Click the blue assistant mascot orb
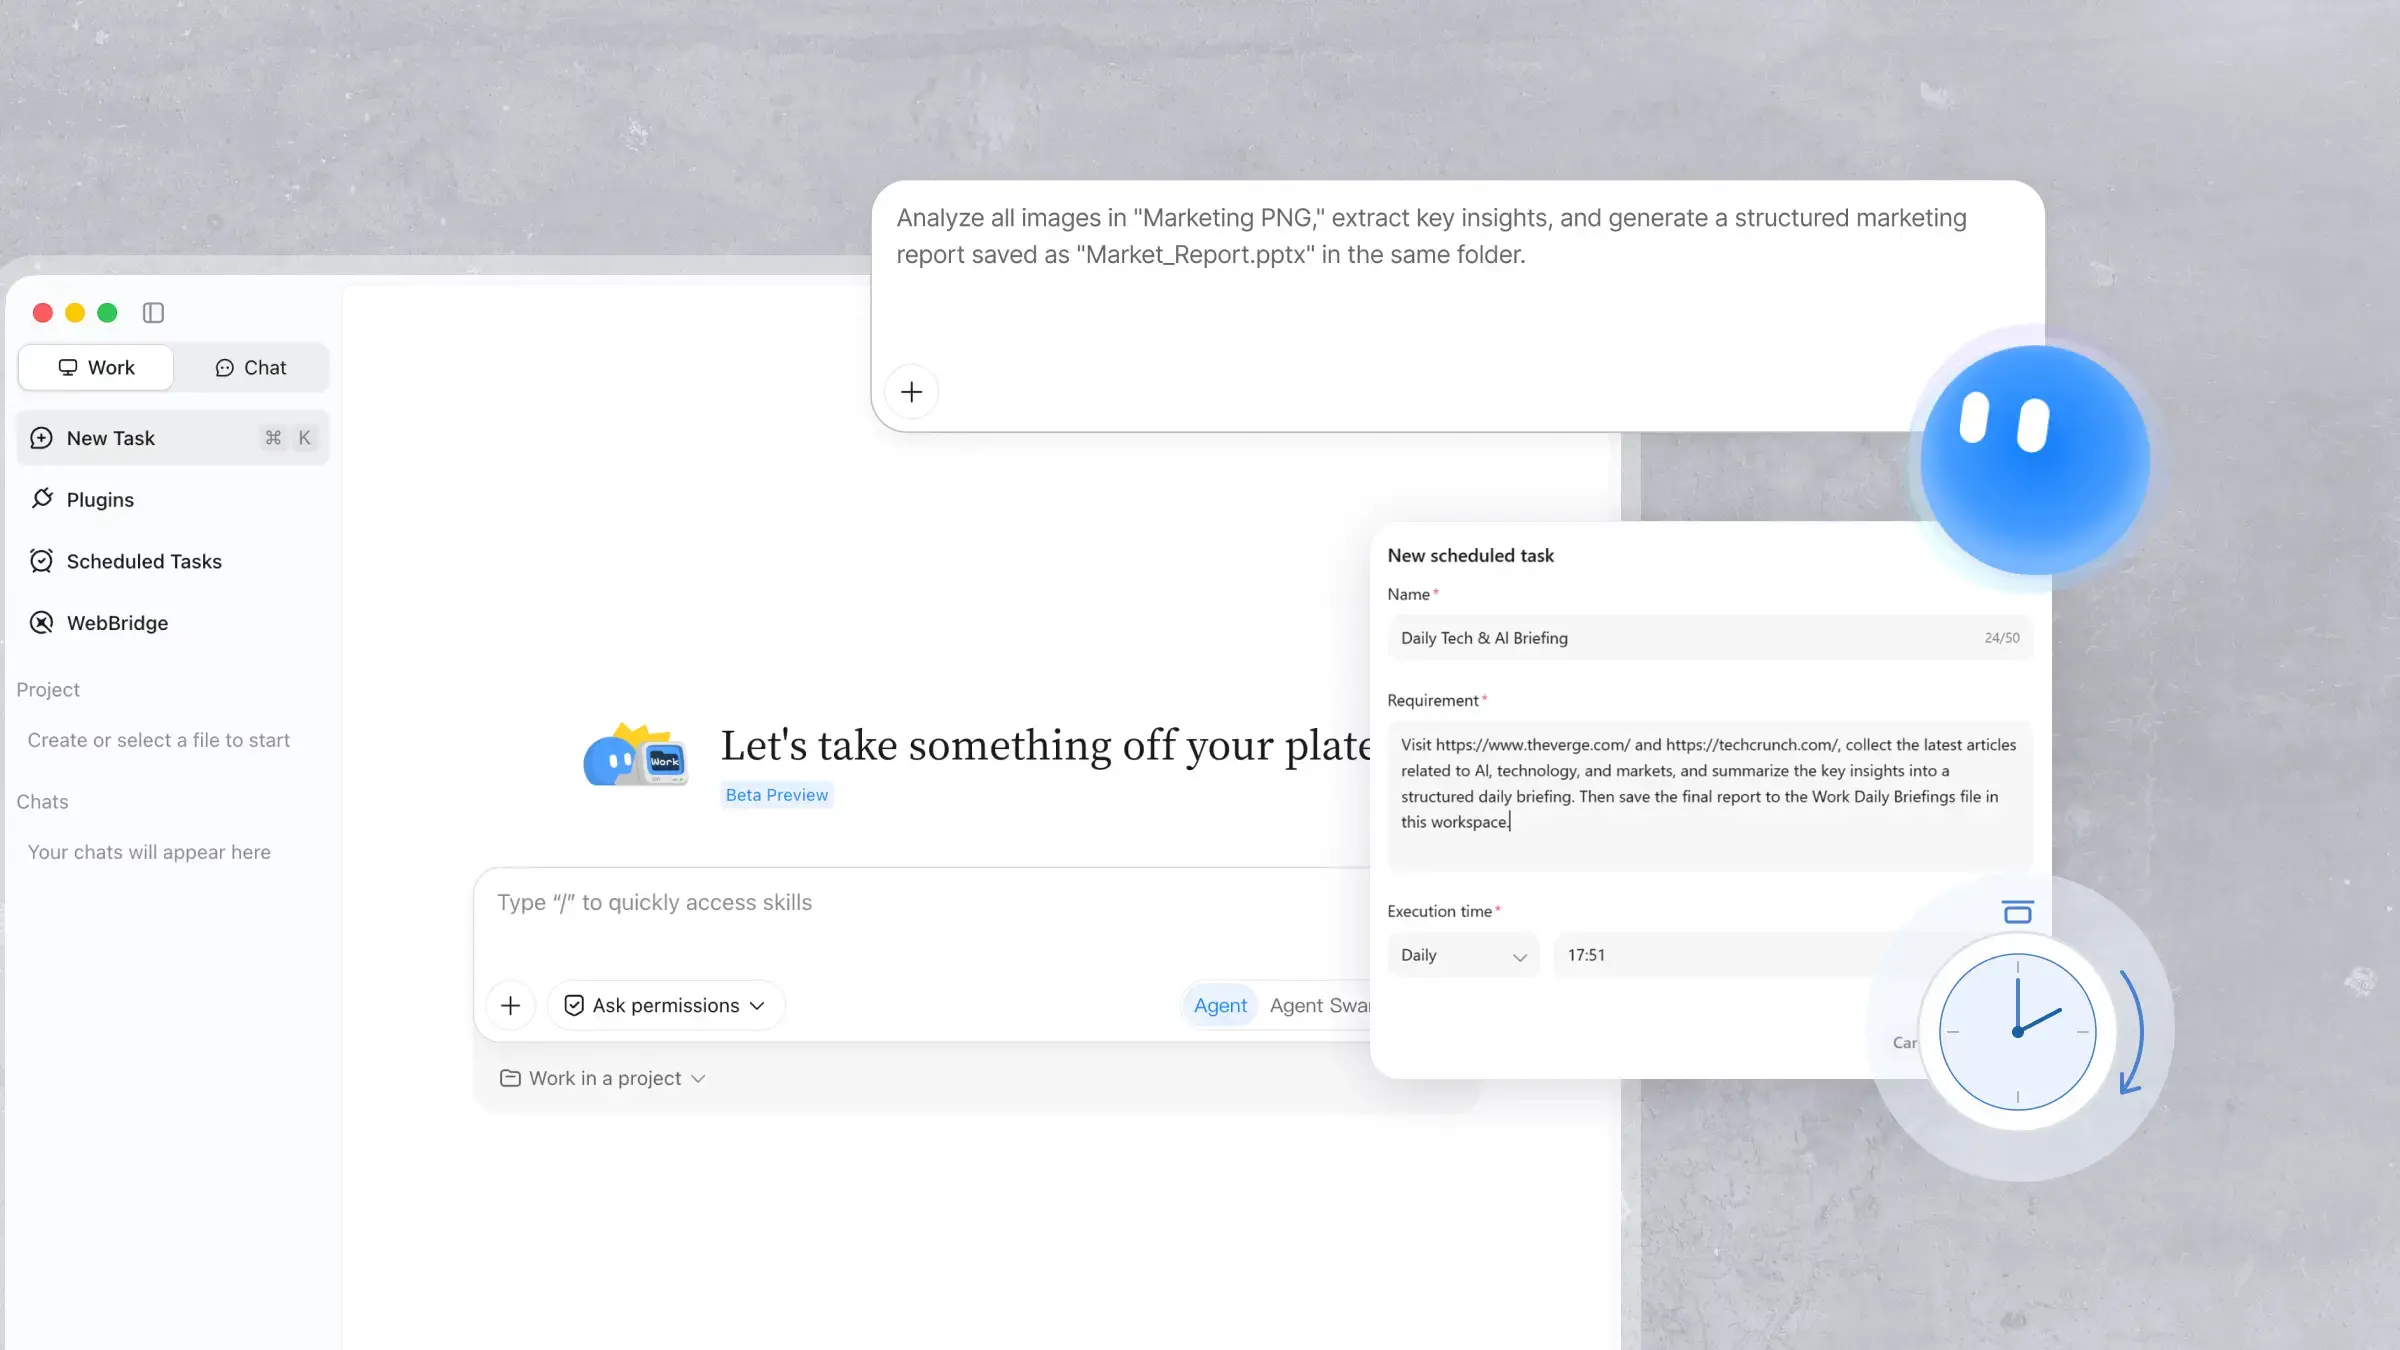 (x=2035, y=460)
